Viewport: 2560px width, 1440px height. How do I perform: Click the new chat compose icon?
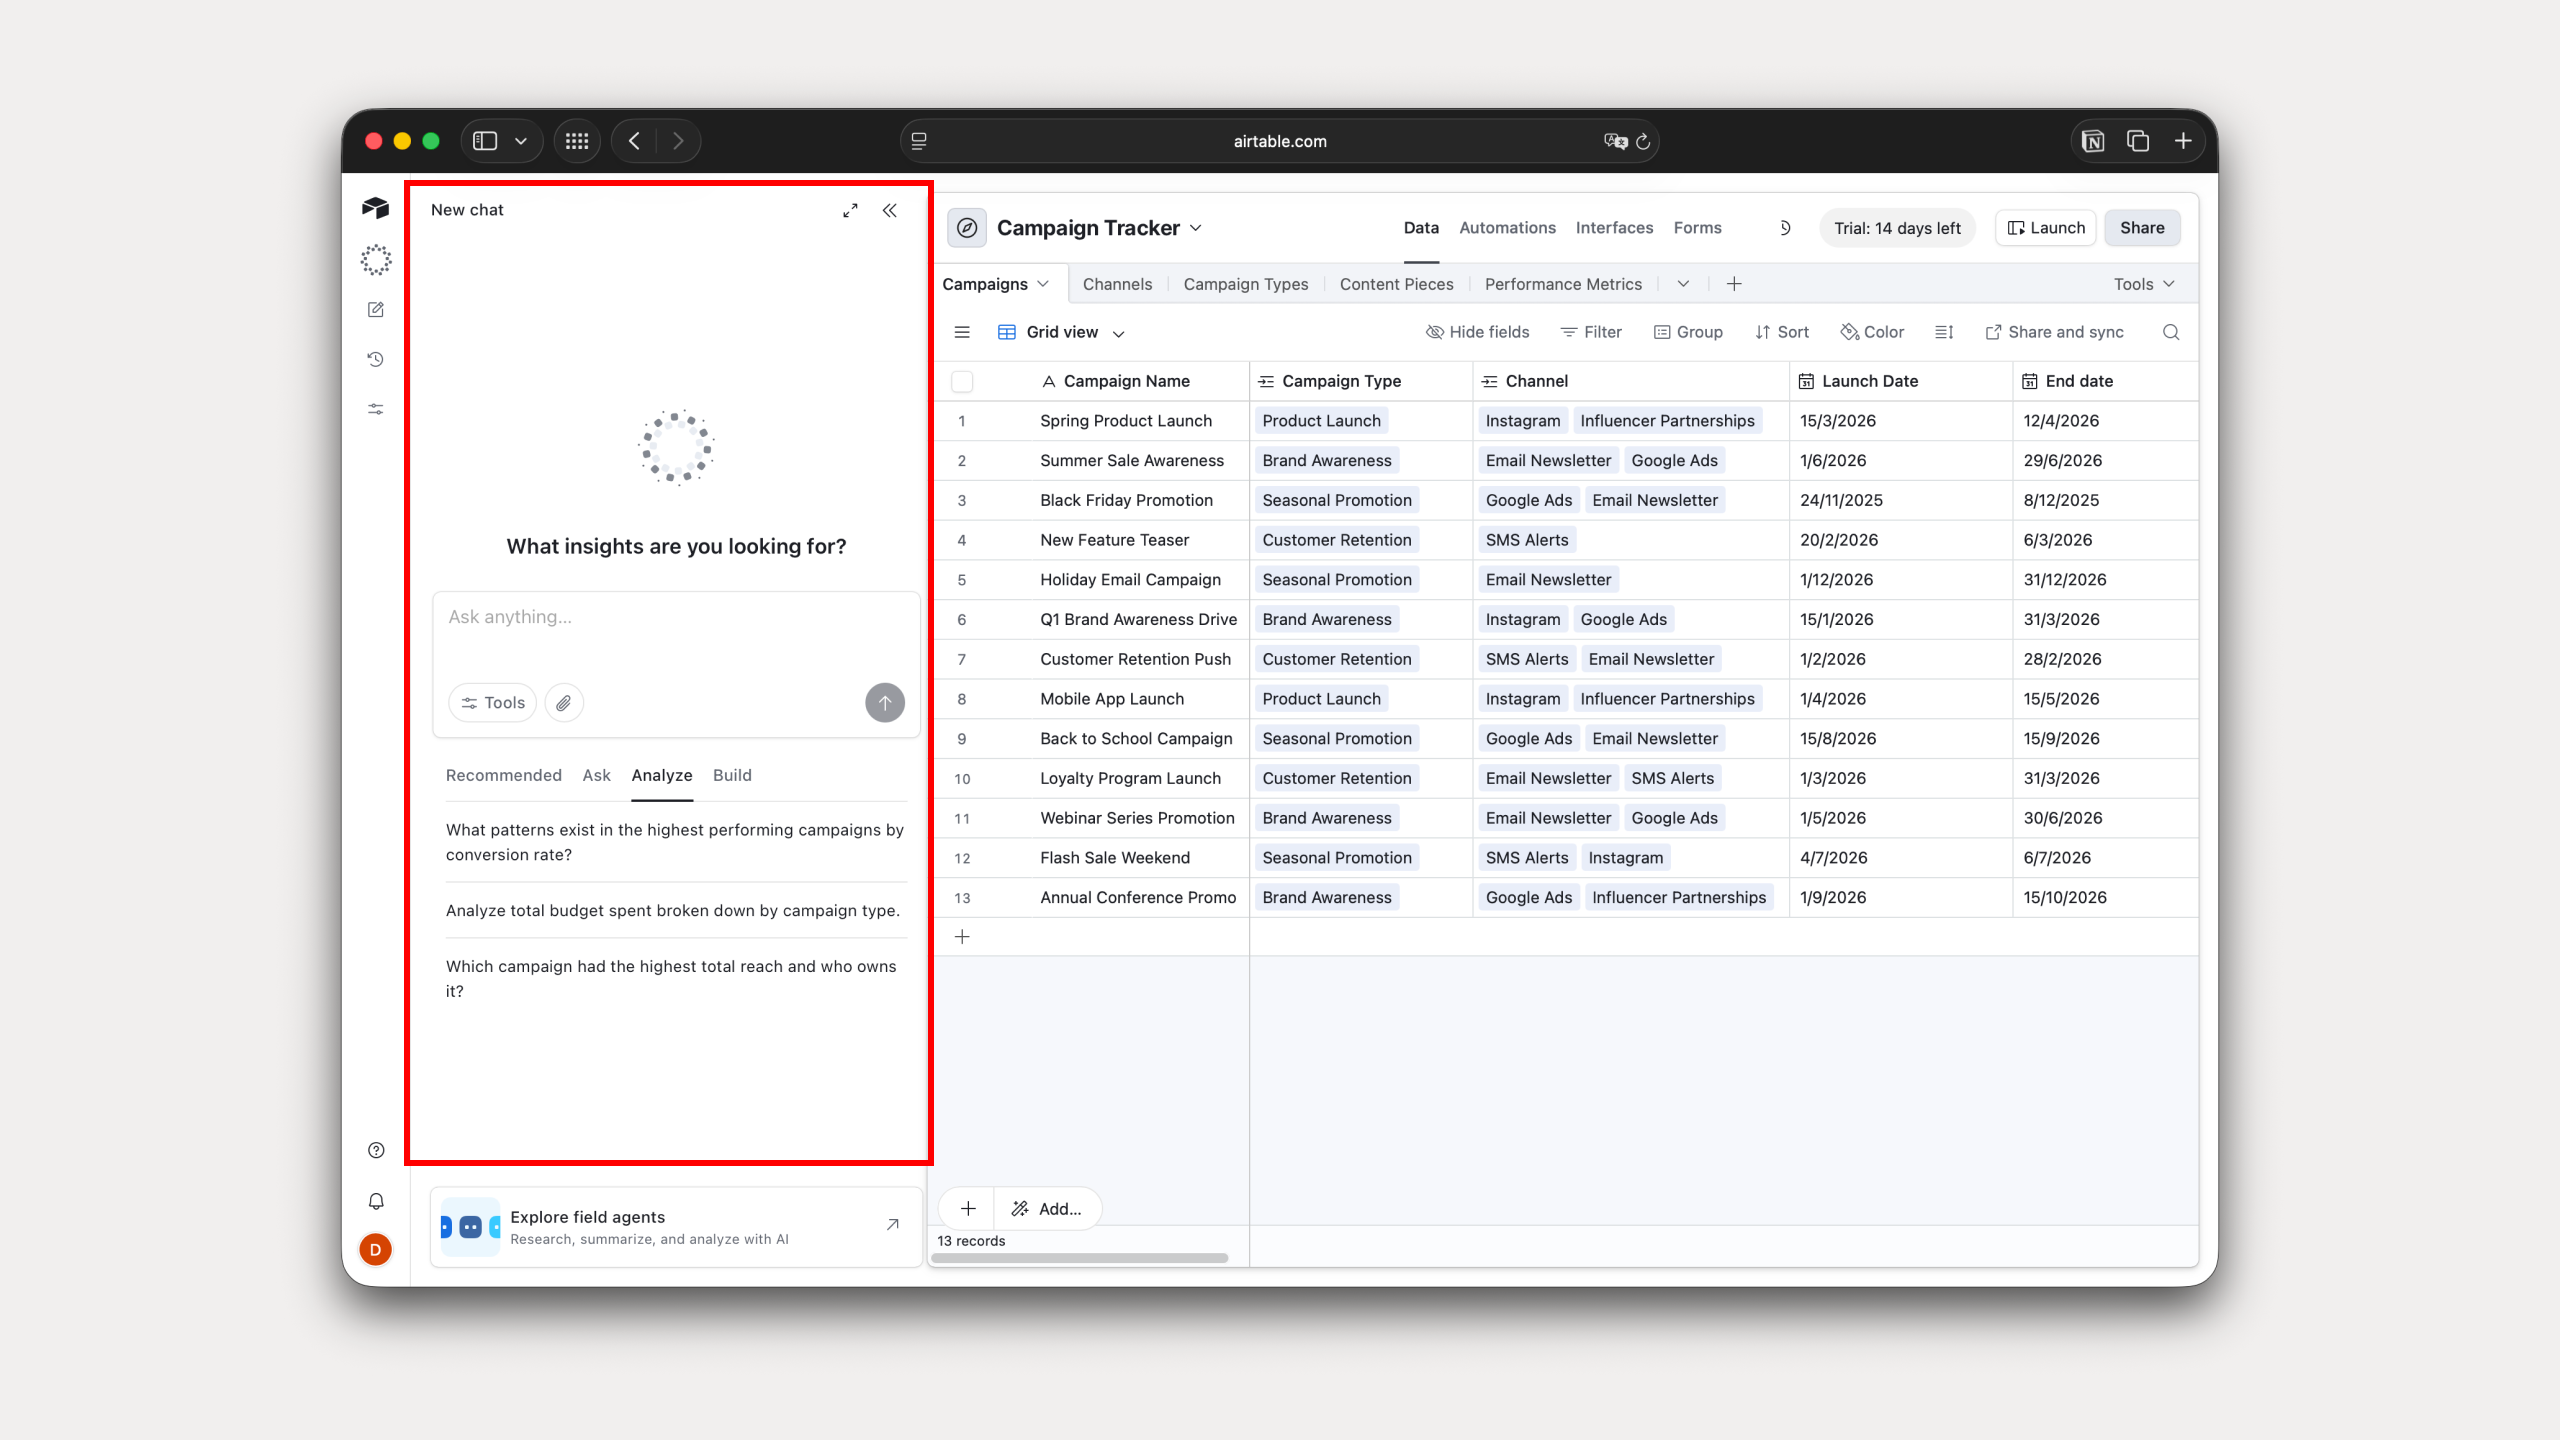click(376, 310)
